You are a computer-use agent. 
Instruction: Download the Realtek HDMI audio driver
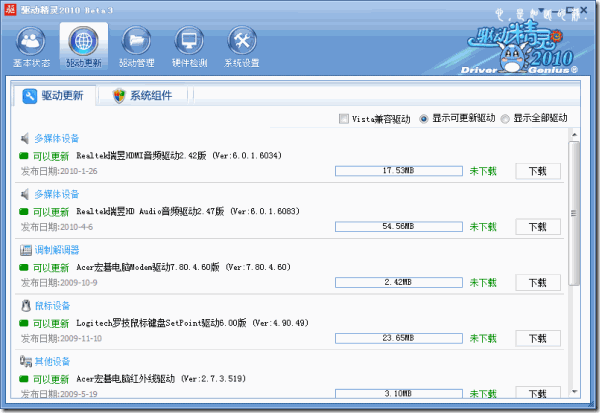pyautogui.click(x=538, y=171)
